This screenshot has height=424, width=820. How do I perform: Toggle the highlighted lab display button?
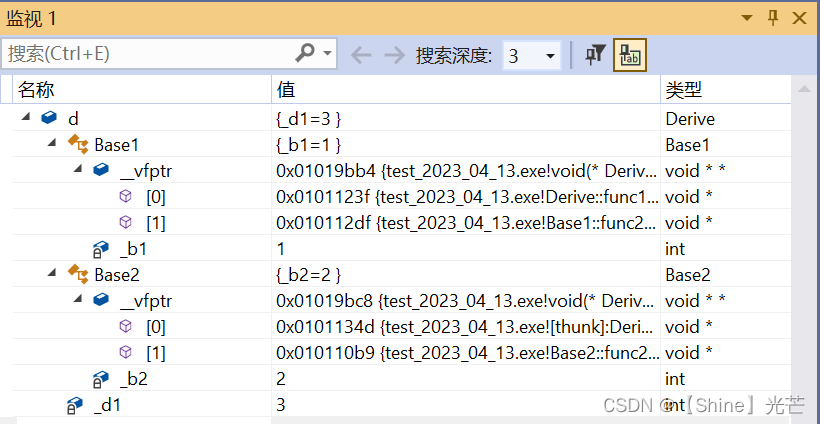pyautogui.click(x=630, y=54)
